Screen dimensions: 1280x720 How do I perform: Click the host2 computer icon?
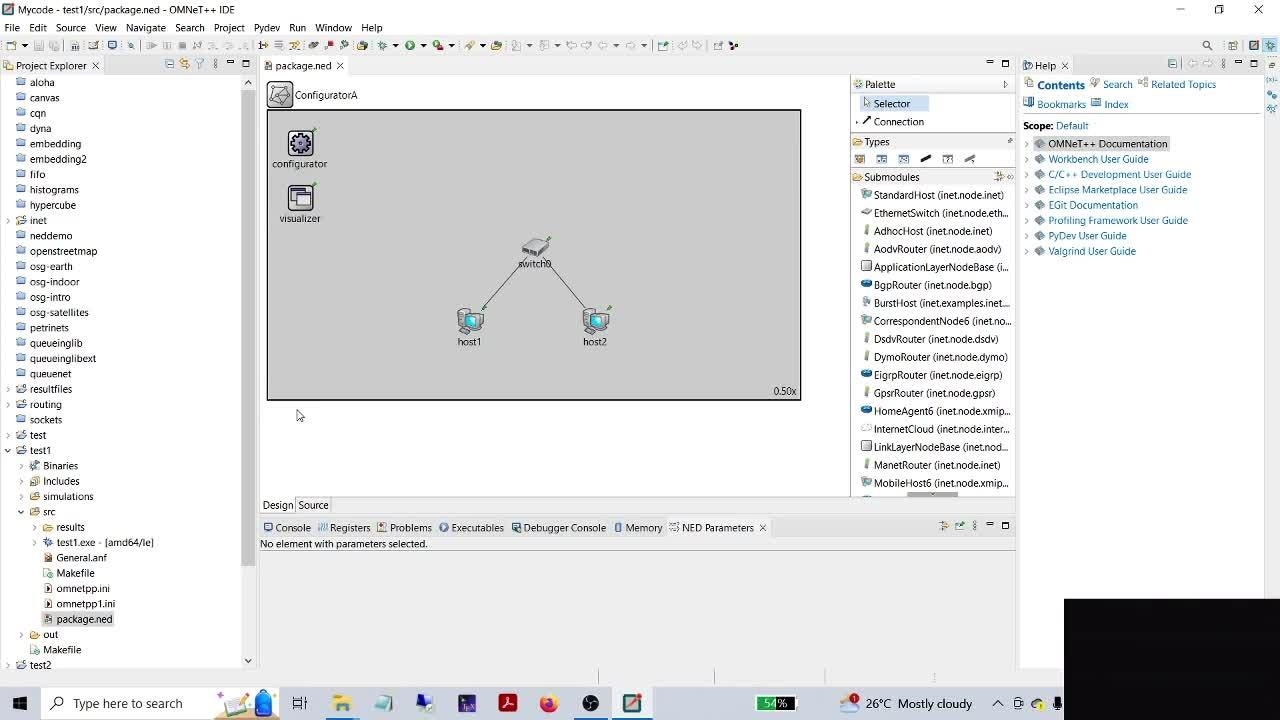[x=596, y=321]
